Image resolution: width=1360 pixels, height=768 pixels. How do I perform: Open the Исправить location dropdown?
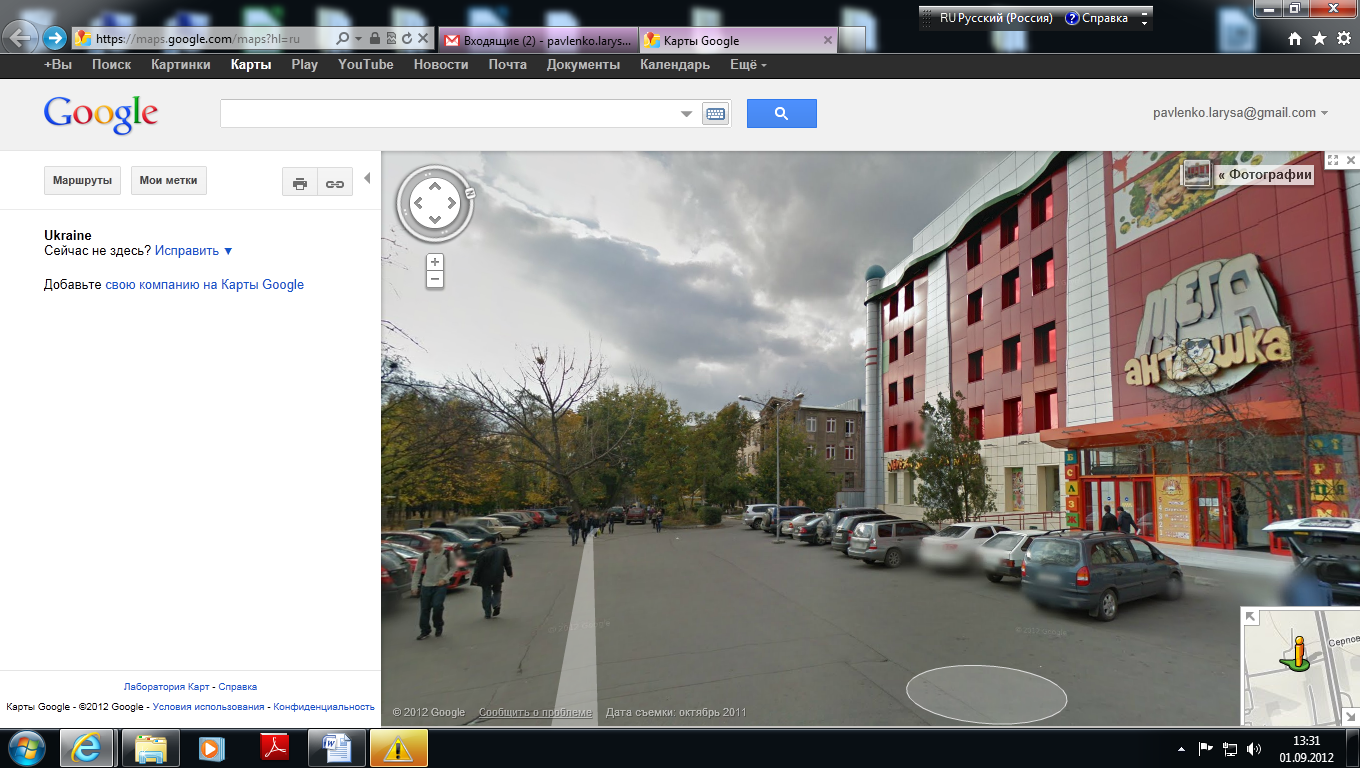coord(194,251)
